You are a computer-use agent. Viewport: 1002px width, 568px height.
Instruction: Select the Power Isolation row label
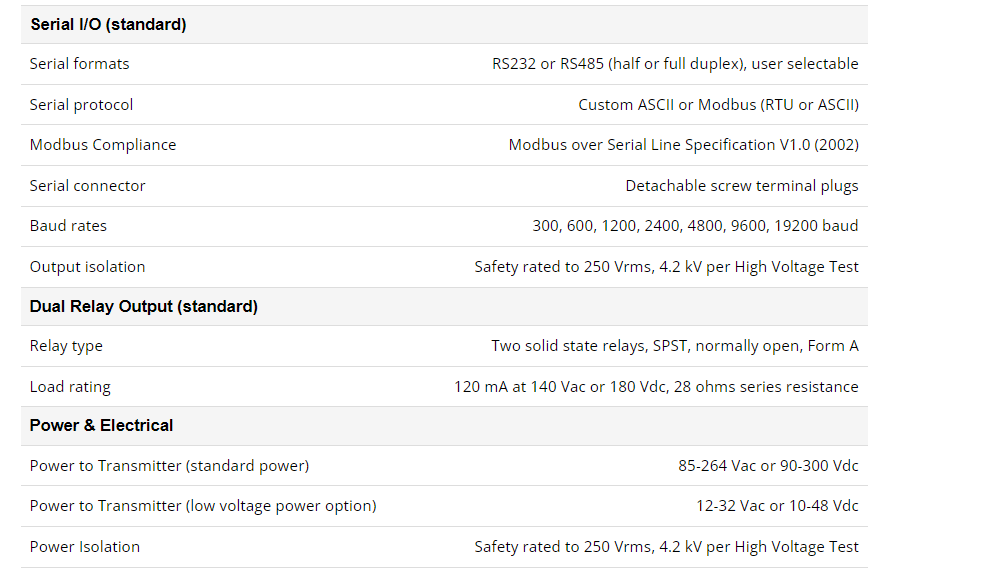pyautogui.click(x=84, y=547)
